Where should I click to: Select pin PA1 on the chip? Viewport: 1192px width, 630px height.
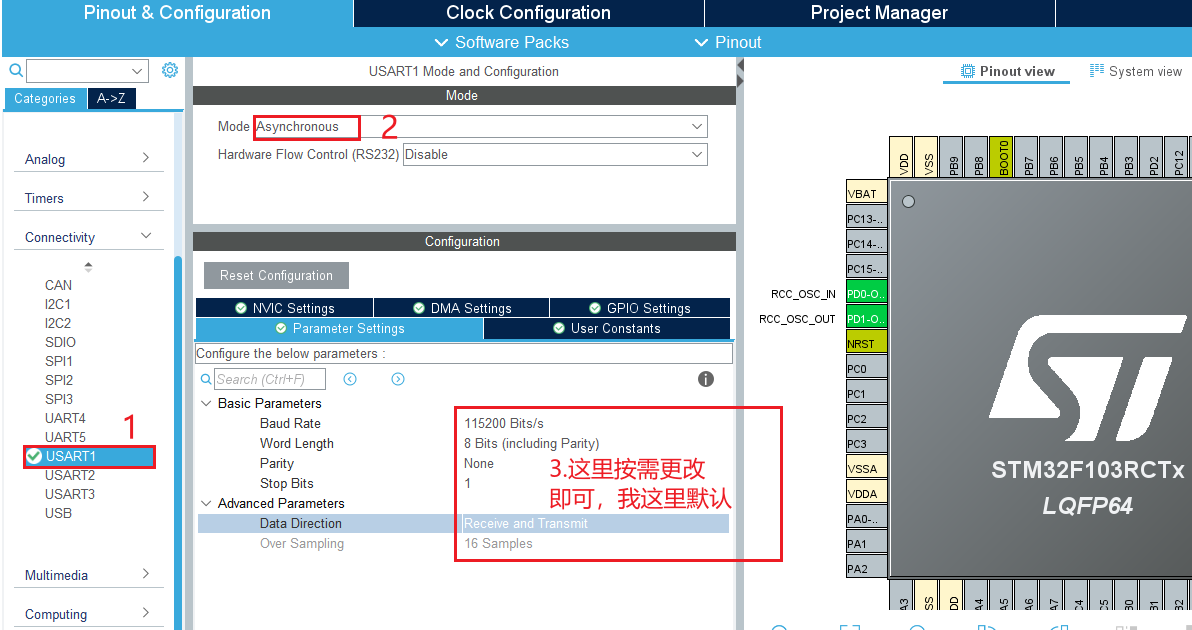coord(867,543)
